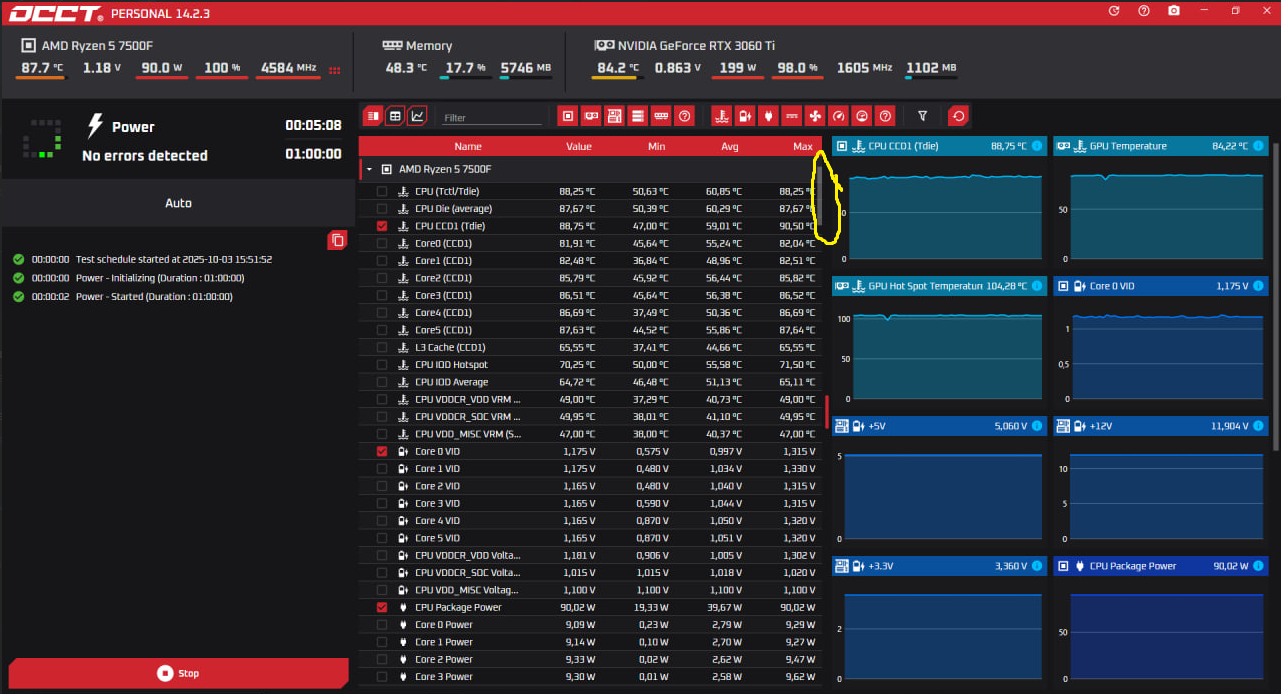Sort the table by the Name column
This screenshot has height=694, width=1281.
(467, 147)
